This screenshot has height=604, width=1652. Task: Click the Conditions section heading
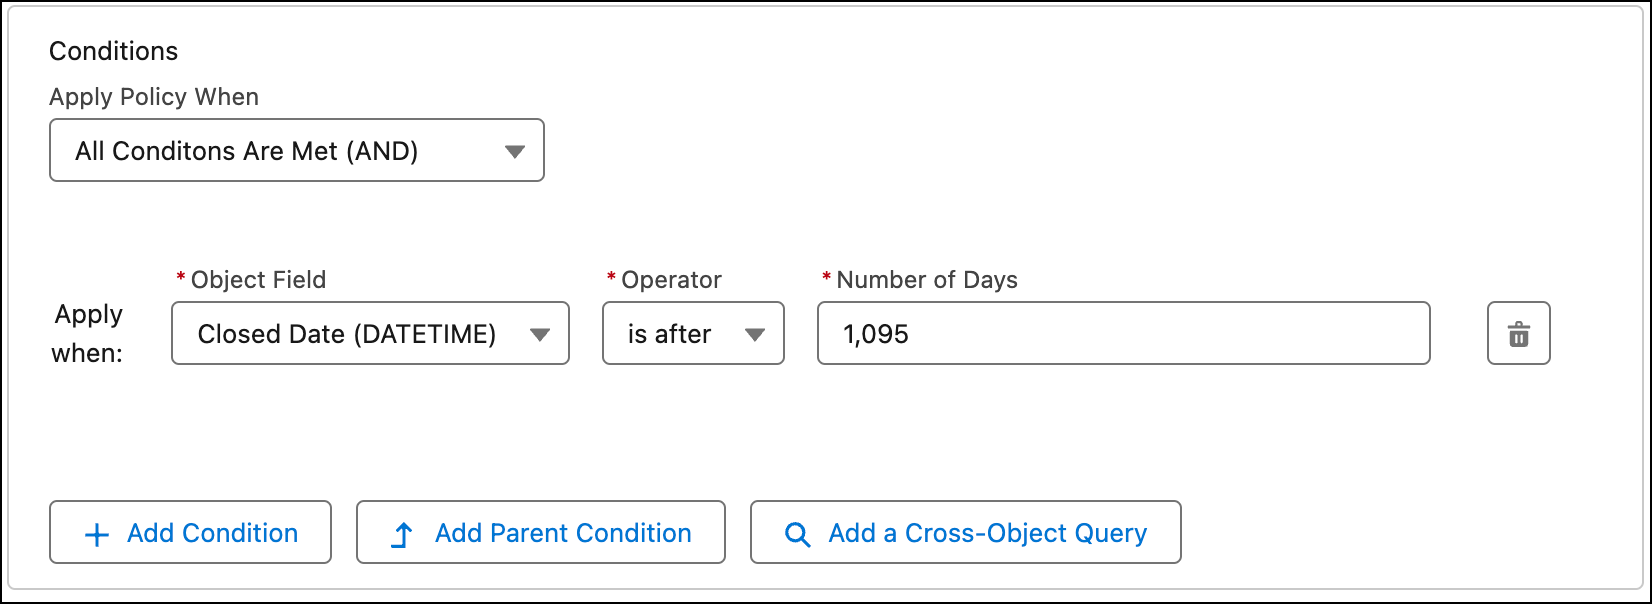click(x=113, y=51)
